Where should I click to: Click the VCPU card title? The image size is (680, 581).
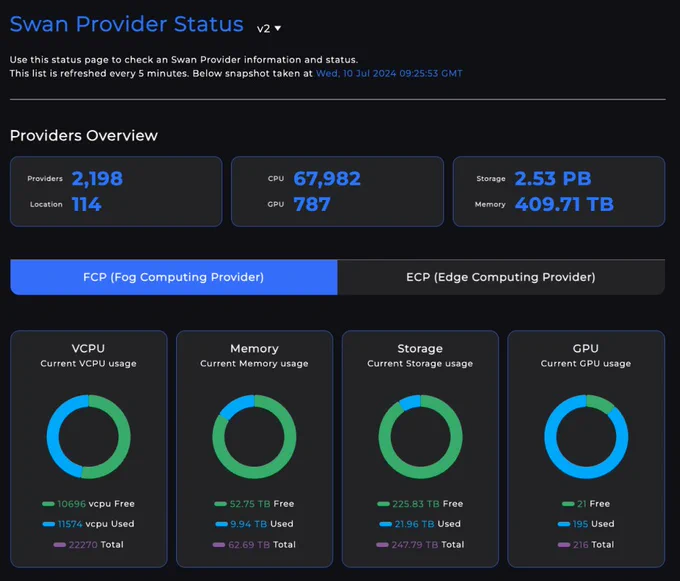[88, 349]
